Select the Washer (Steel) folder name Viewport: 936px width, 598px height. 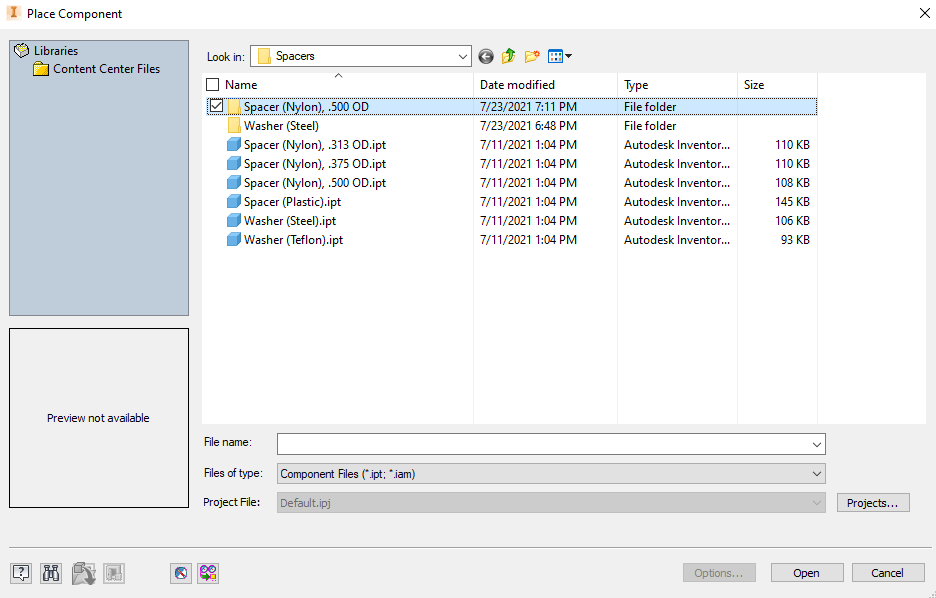pos(281,126)
